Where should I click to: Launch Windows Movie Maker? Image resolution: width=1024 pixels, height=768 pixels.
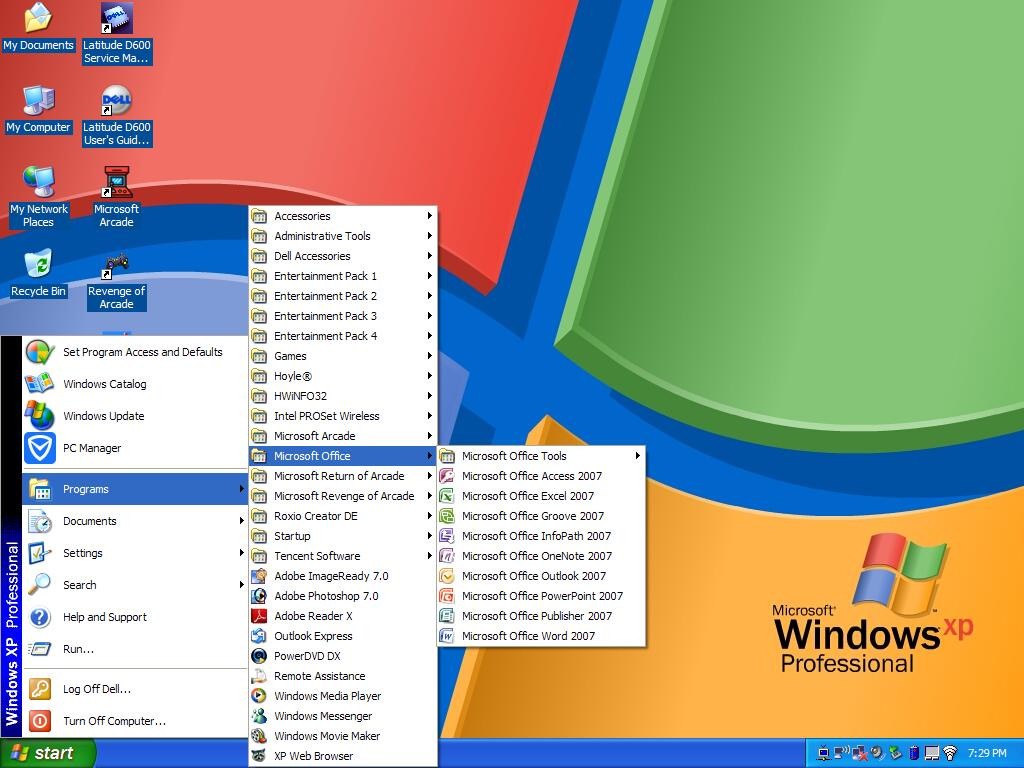343,736
